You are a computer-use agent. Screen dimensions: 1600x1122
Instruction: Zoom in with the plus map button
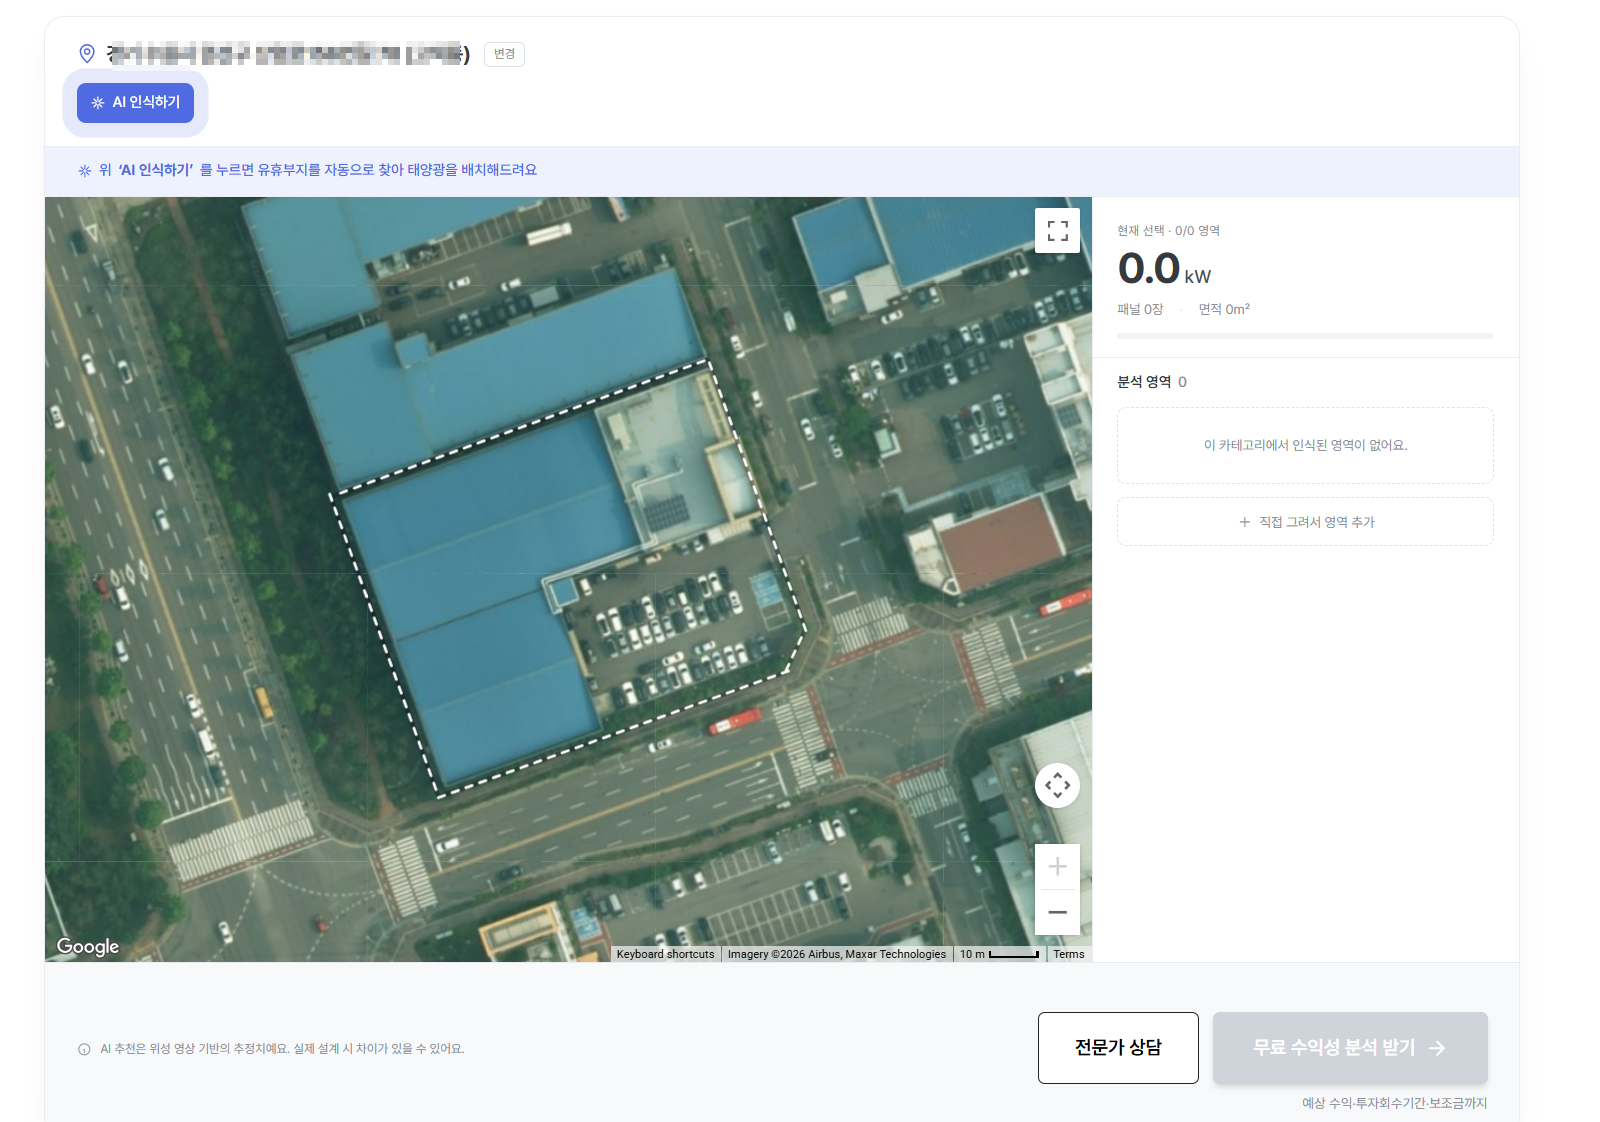pos(1057,867)
